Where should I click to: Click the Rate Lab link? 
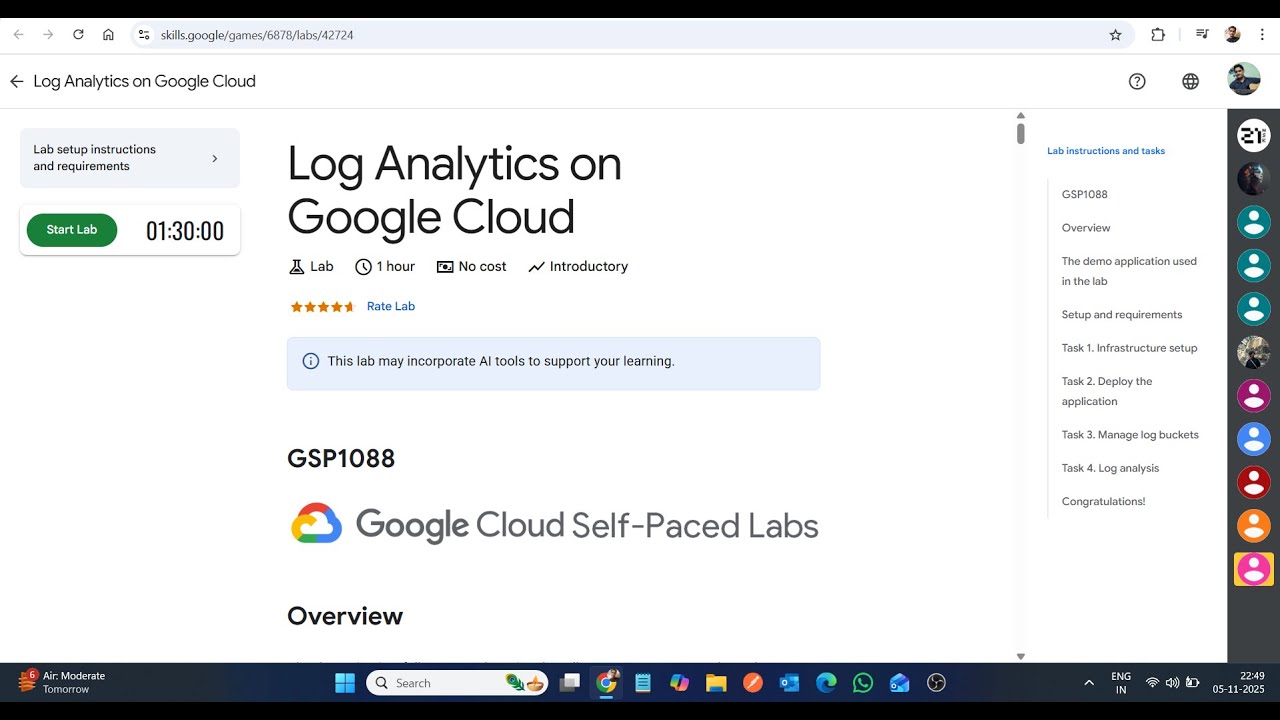click(x=391, y=307)
